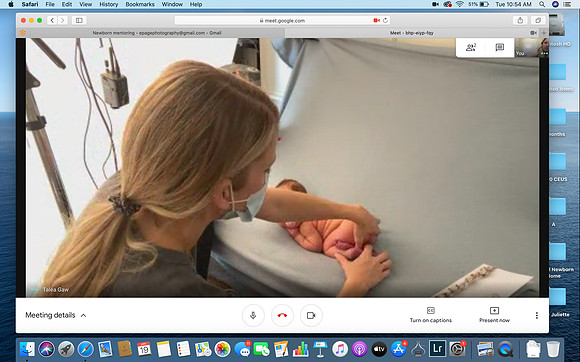The width and height of the screenshot is (580, 362).
Task: Show the participants list
Action: (471, 47)
